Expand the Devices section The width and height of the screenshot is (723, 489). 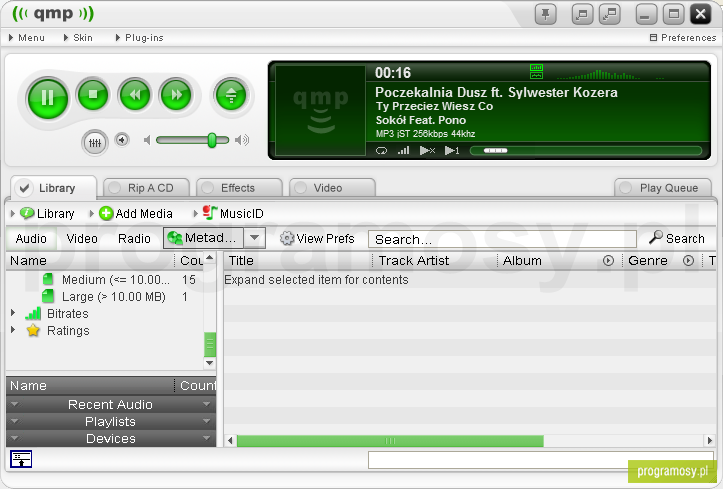(x=111, y=438)
